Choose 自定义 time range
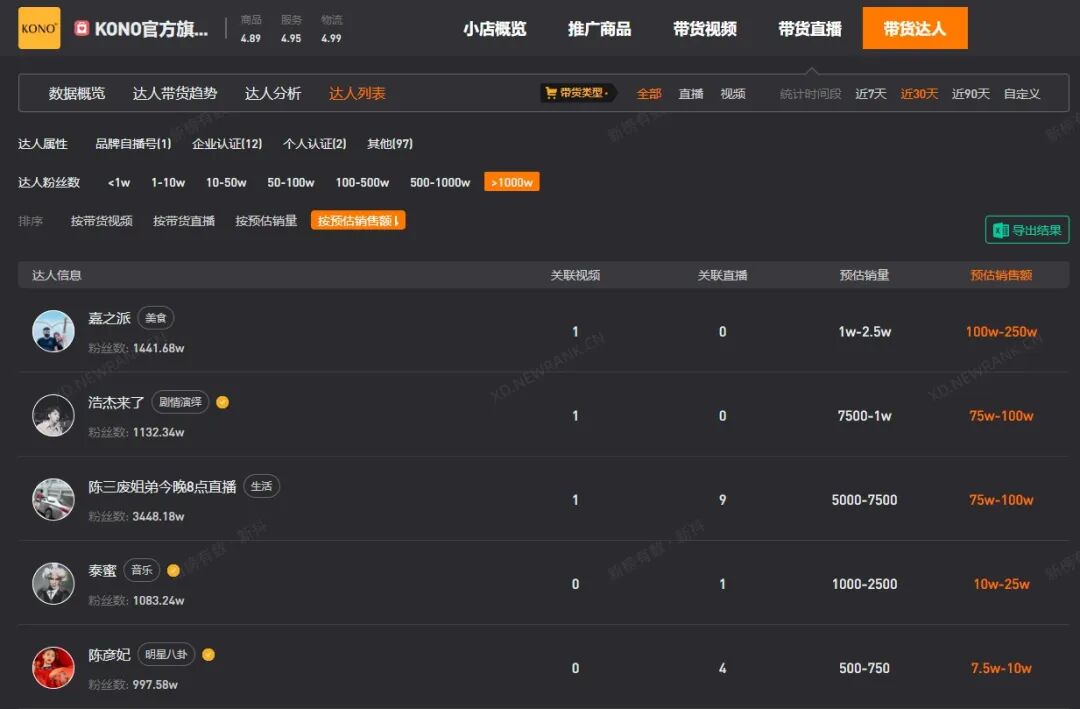Screen dimensions: 1080x709 click(1021, 94)
